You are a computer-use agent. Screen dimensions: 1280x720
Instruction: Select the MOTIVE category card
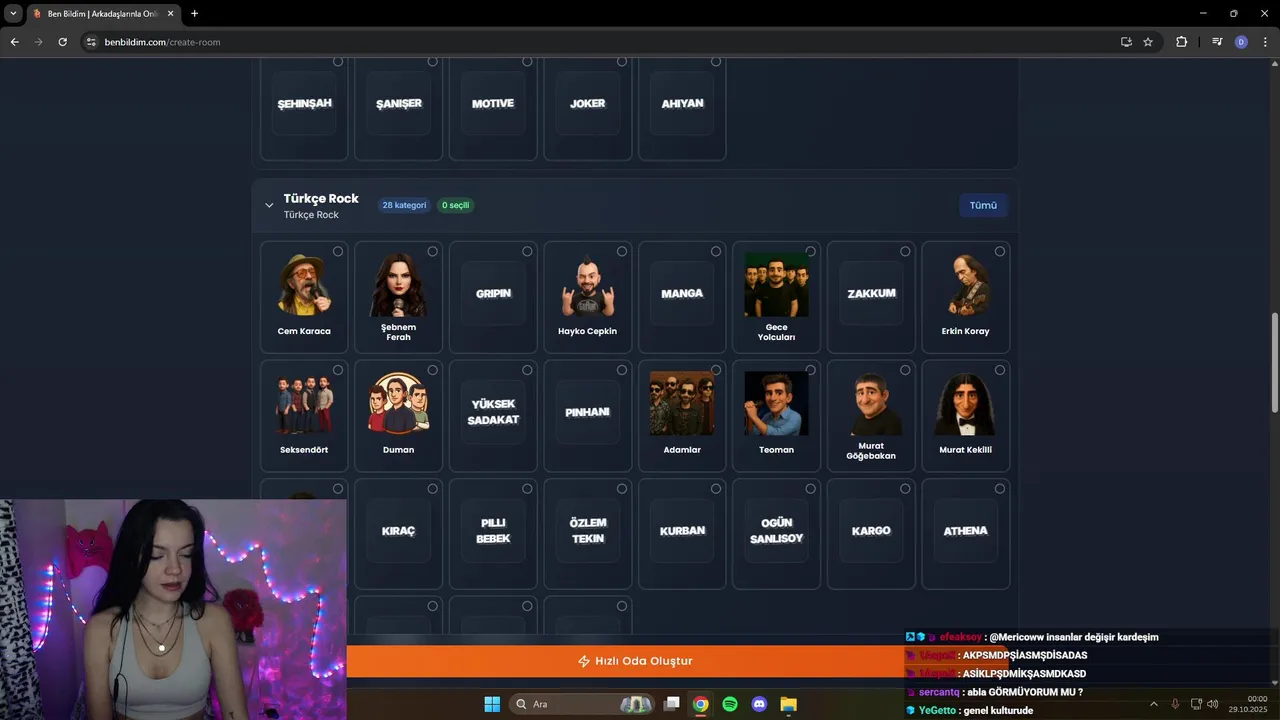click(x=493, y=106)
